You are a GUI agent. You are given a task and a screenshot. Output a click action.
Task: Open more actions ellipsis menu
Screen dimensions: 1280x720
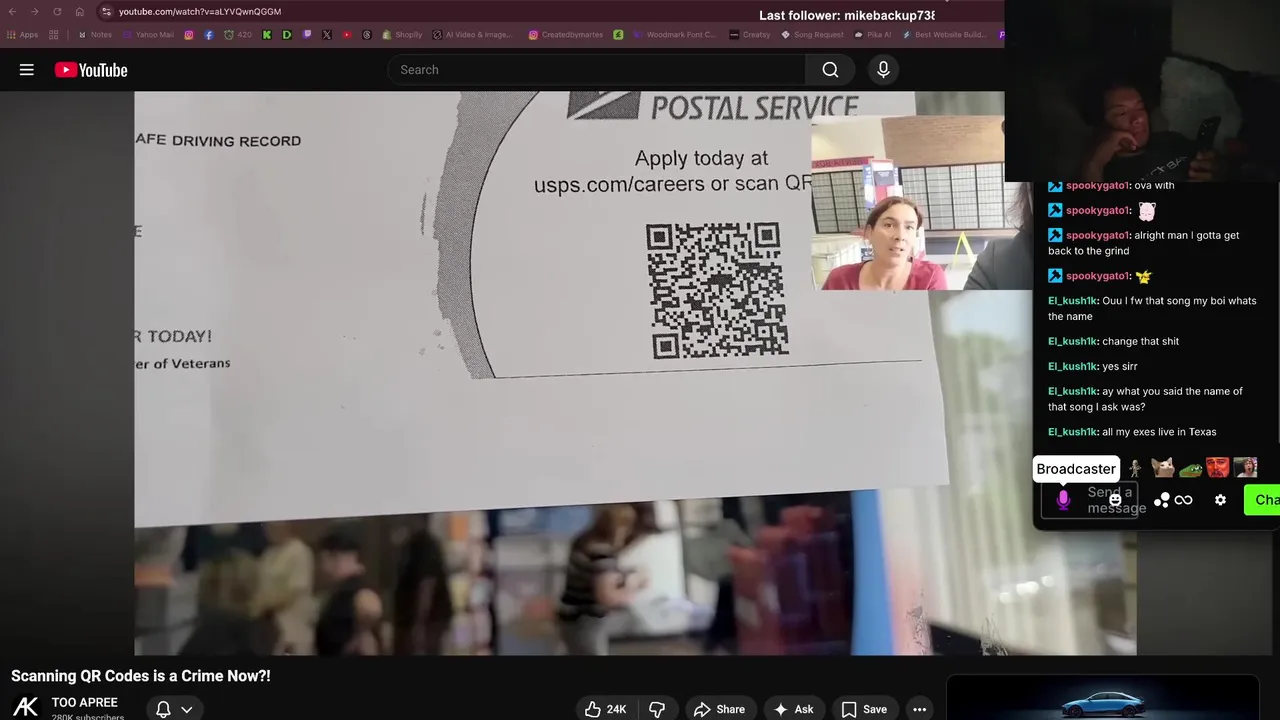[x=919, y=709]
